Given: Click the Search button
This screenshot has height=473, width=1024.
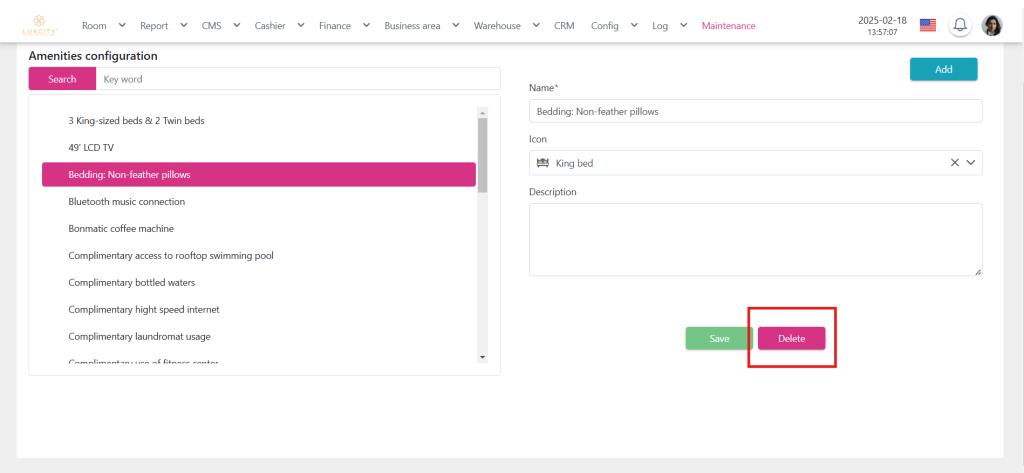Looking at the screenshot, I should click(62, 79).
